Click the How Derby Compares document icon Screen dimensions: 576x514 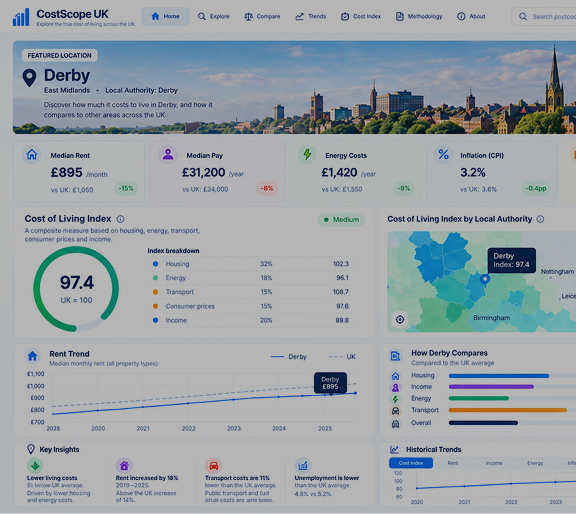[x=395, y=356]
